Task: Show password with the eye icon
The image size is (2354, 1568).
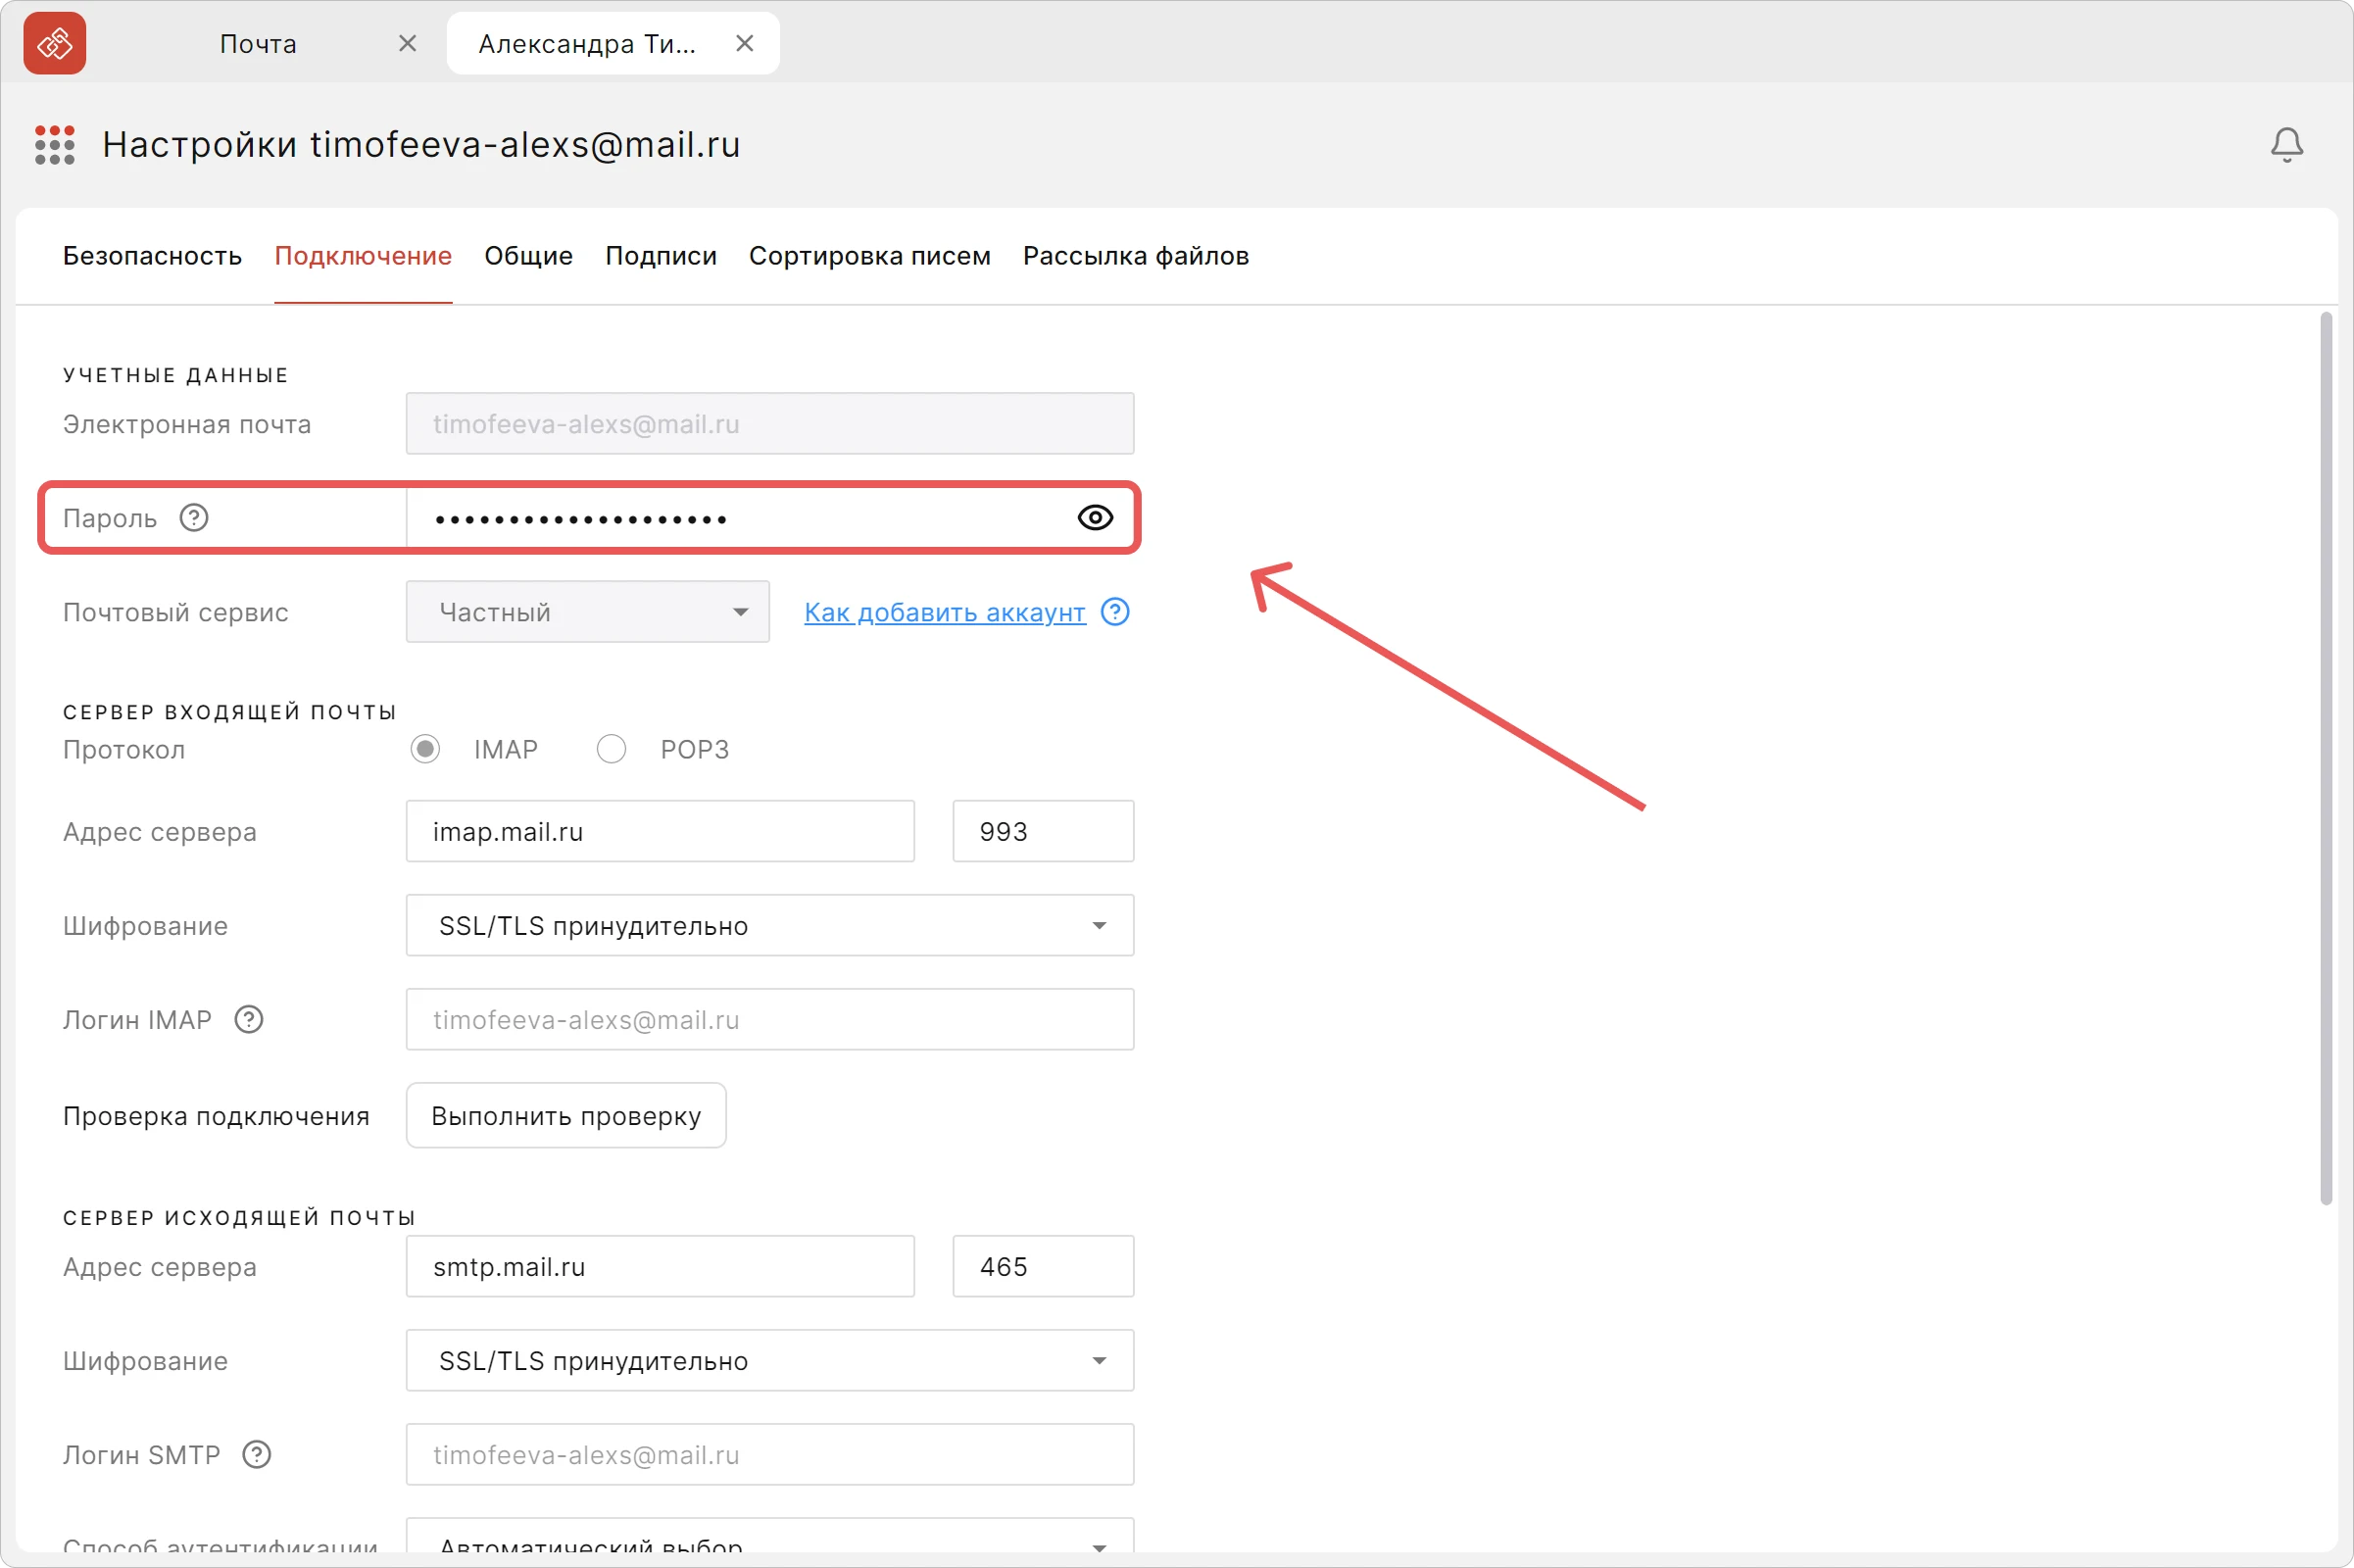Action: click(x=1095, y=518)
